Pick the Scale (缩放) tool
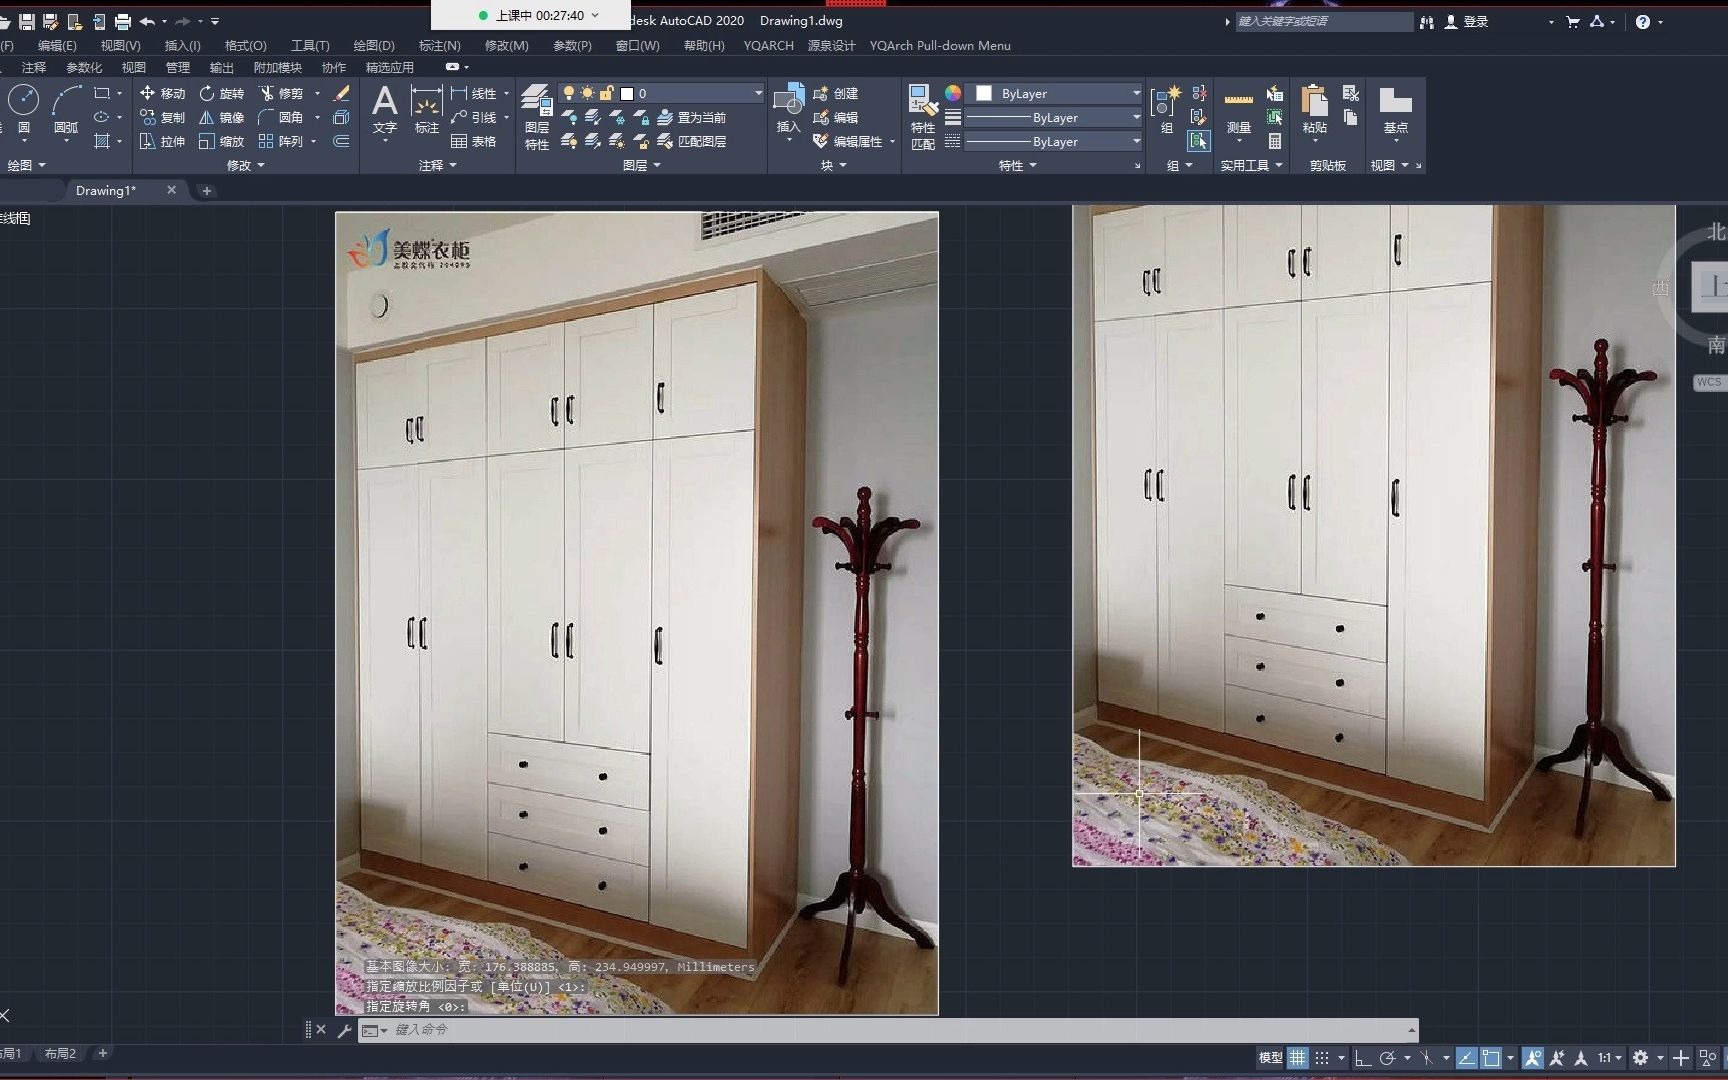The width and height of the screenshot is (1728, 1080). pyautogui.click(x=221, y=141)
